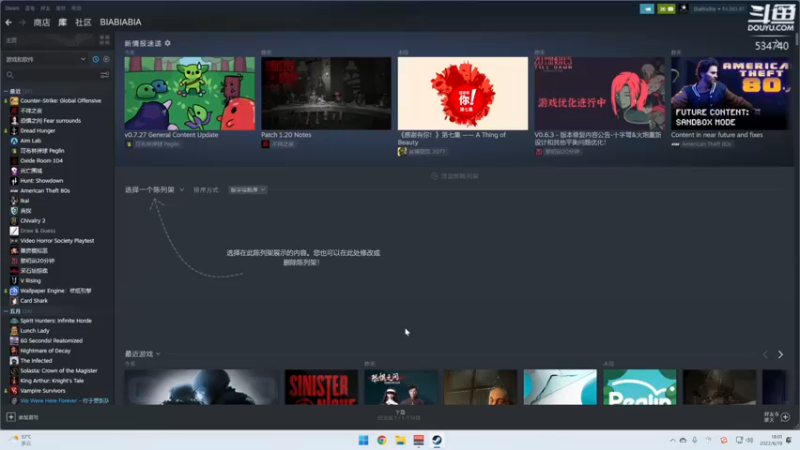This screenshot has width=800, height=450.
Task: Open Peglin recent game cover
Action: pyautogui.click(x=639, y=387)
